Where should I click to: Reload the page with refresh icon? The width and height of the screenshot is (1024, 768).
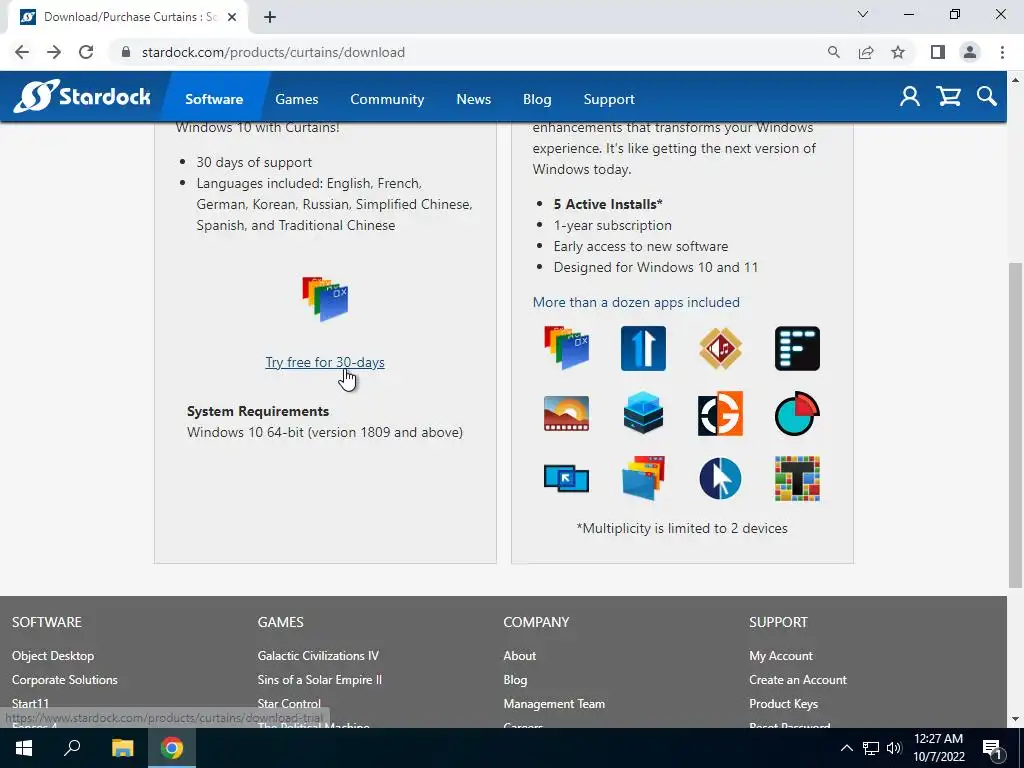pos(86,52)
